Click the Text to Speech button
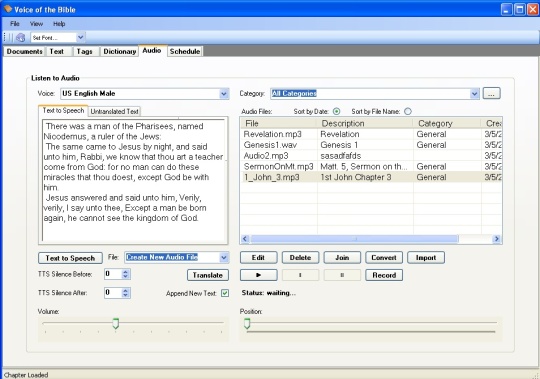 70,258
